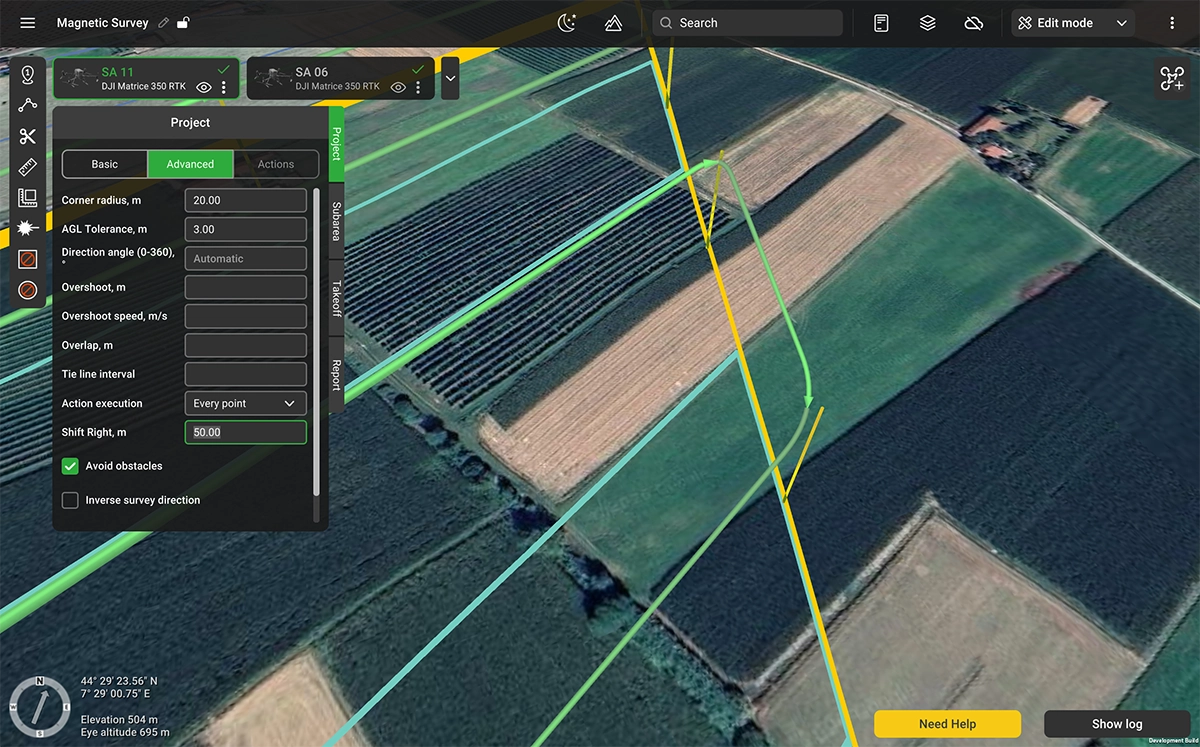Toggle visibility eye of SA 06

click(399, 88)
